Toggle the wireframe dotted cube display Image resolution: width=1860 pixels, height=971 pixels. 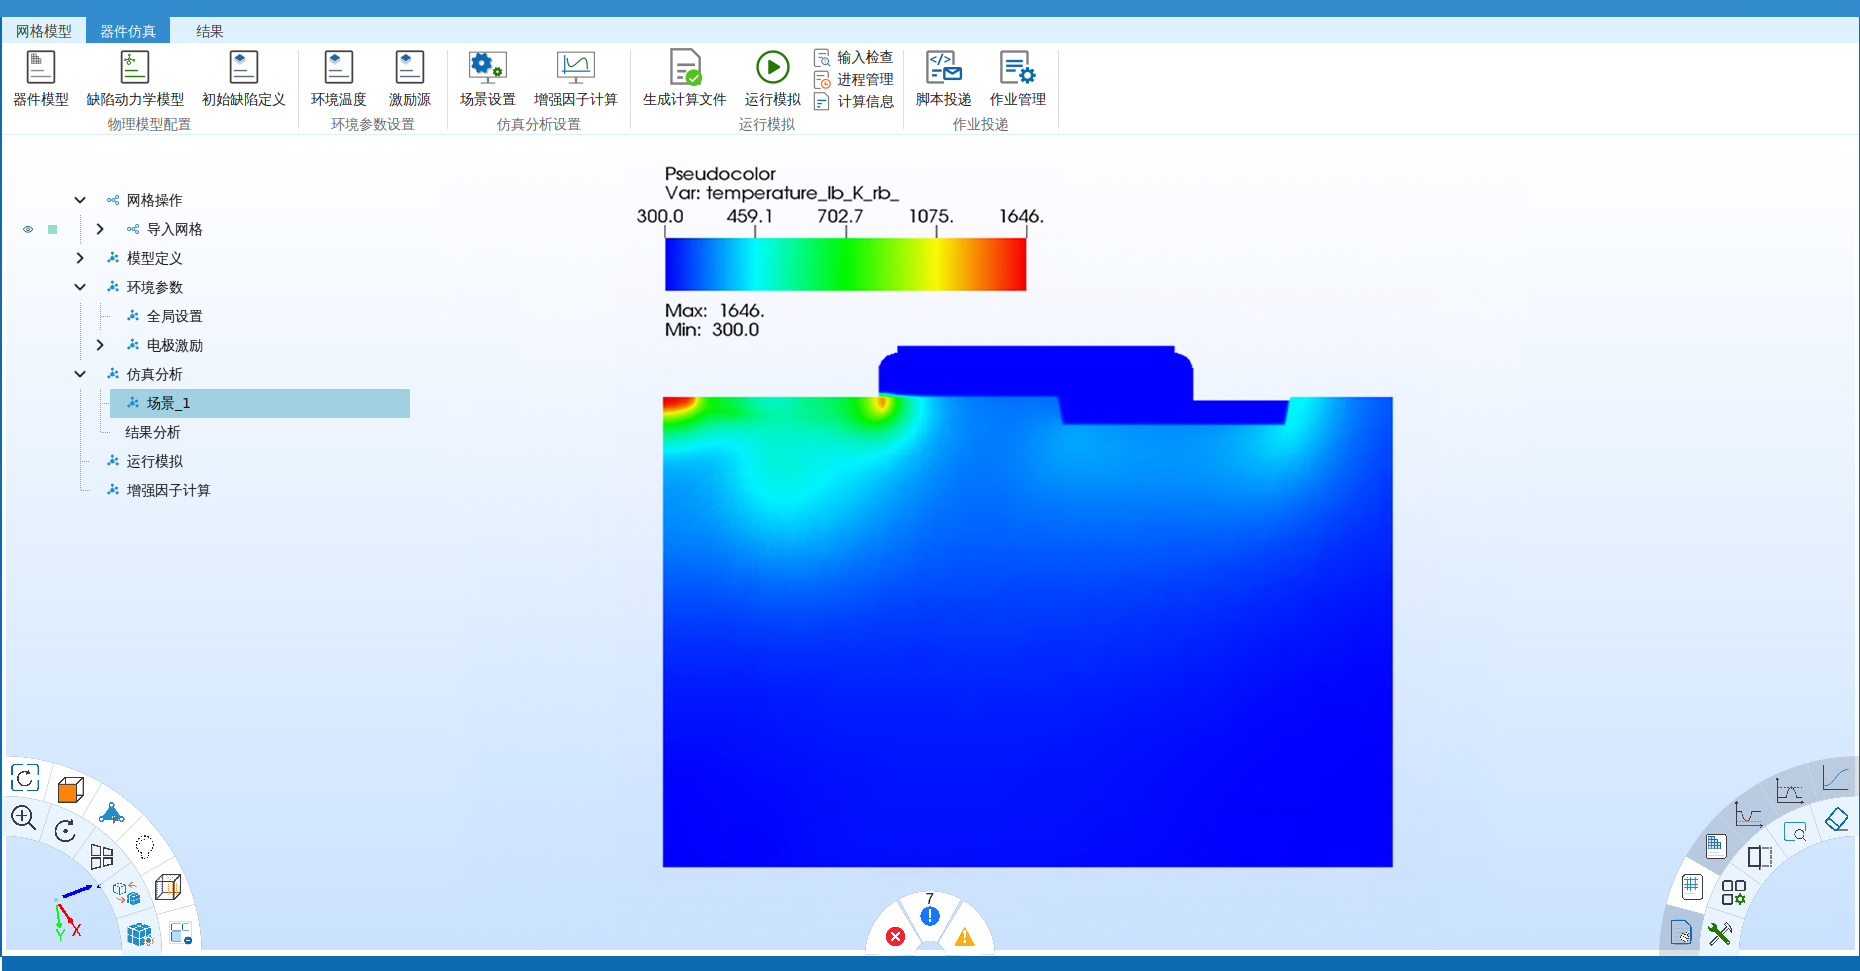coord(168,887)
